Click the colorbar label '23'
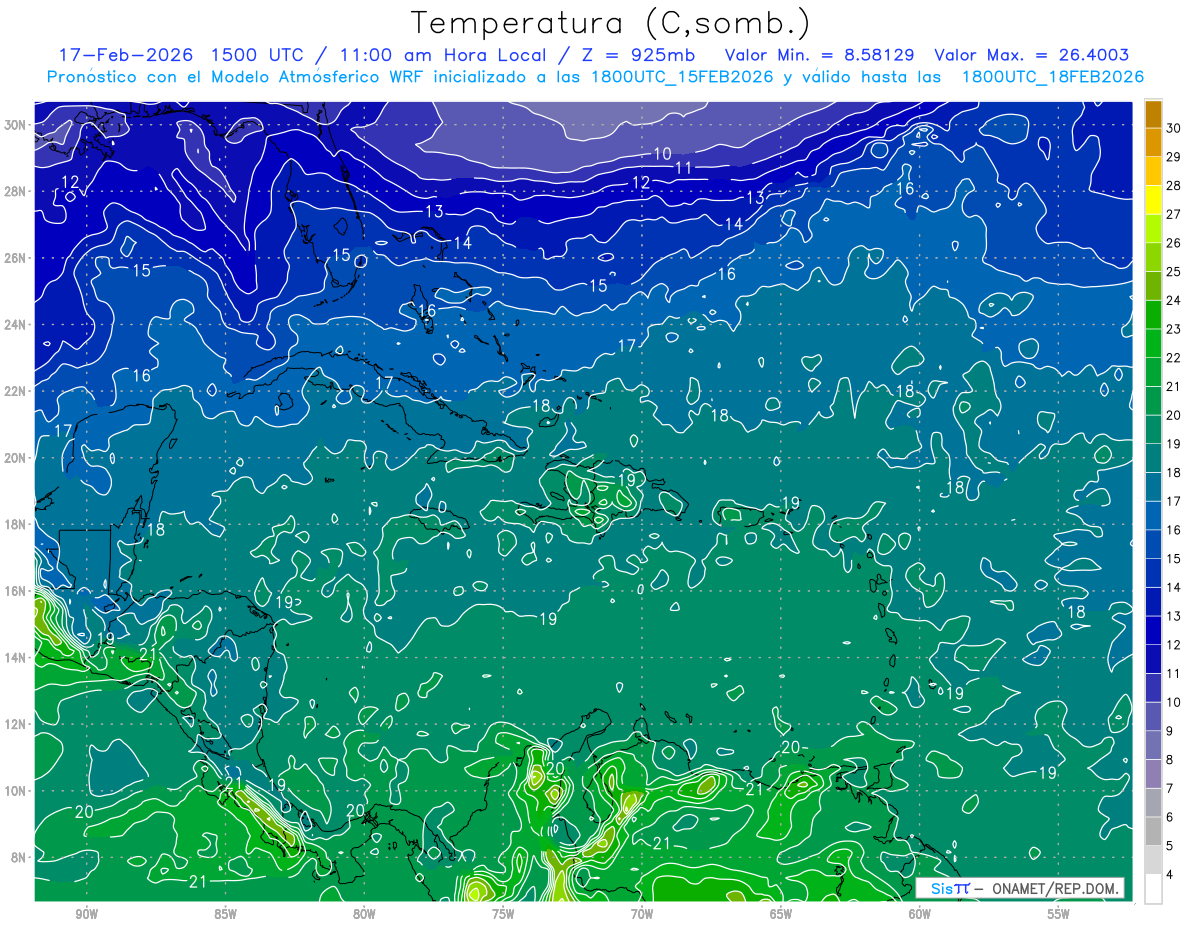The width and height of the screenshot is (1200, 927). click(x=1173, y=329)
